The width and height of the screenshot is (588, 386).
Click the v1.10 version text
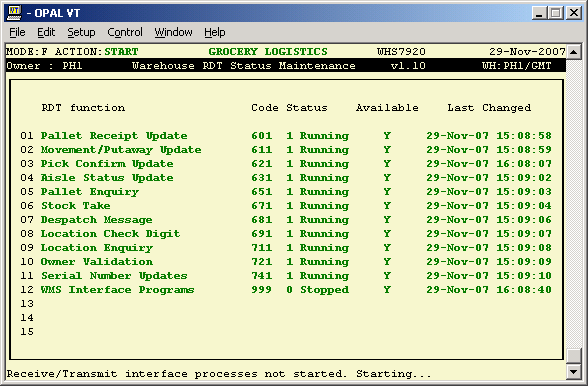click(408, 66)
